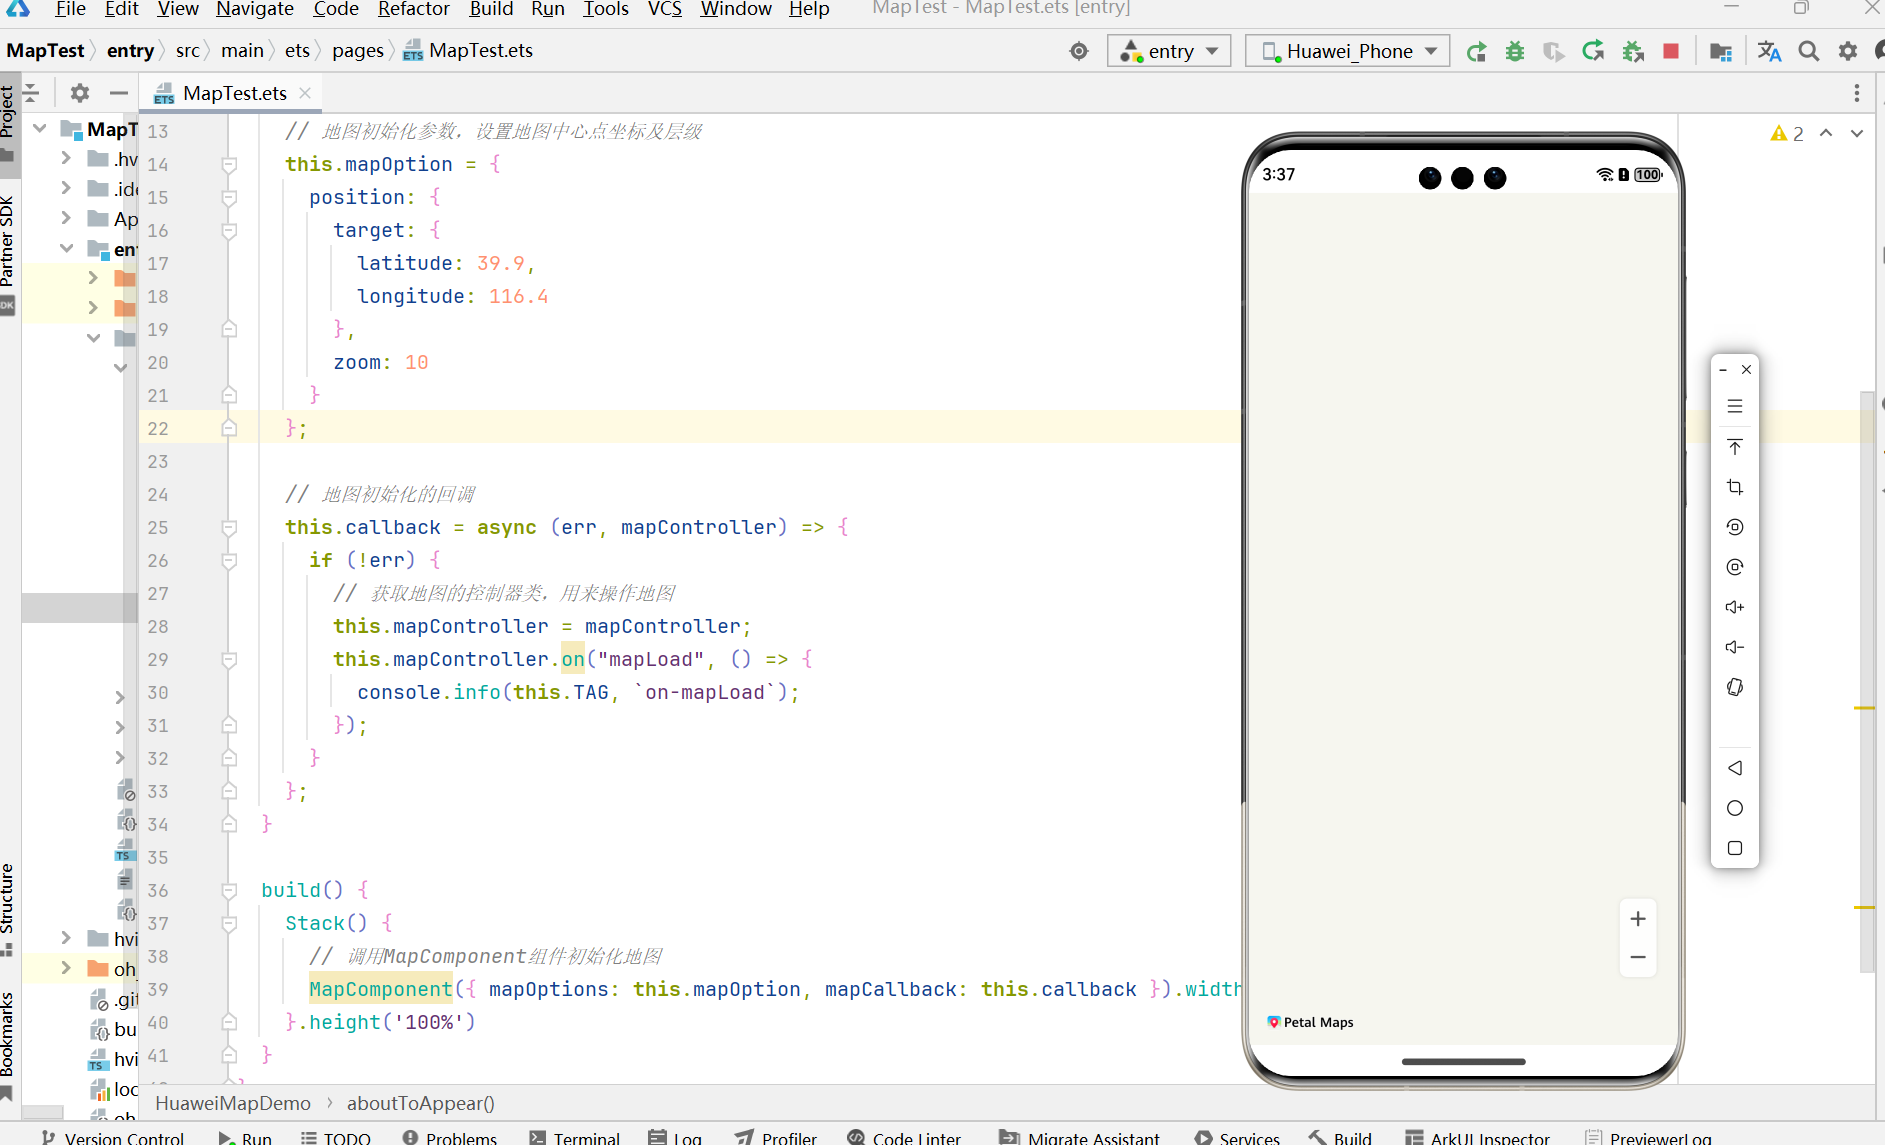Image resolution: width=1885 pixels, height=1145 pixels.
Task: Fold the build() method at line 36
Action: pyautogui.click(x=229, y=890)
